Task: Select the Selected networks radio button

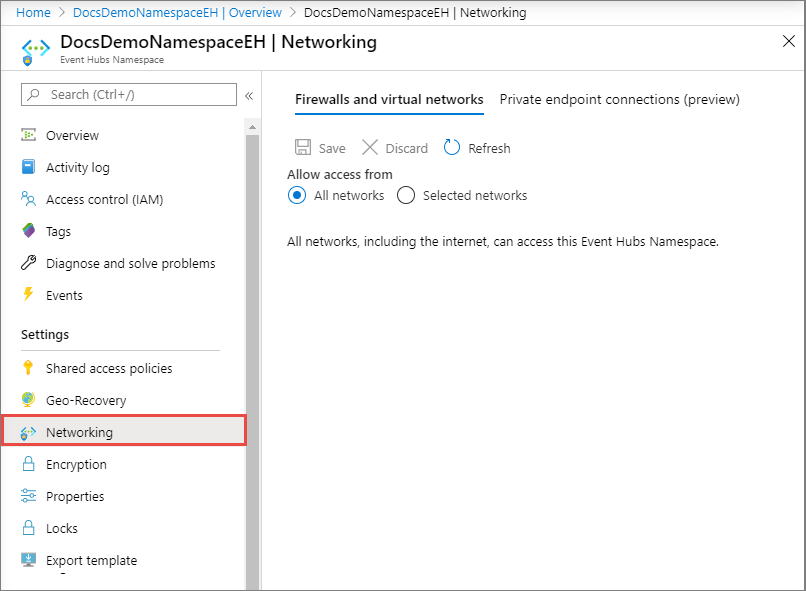Action: pyautogui.click(x=406, y=195)
